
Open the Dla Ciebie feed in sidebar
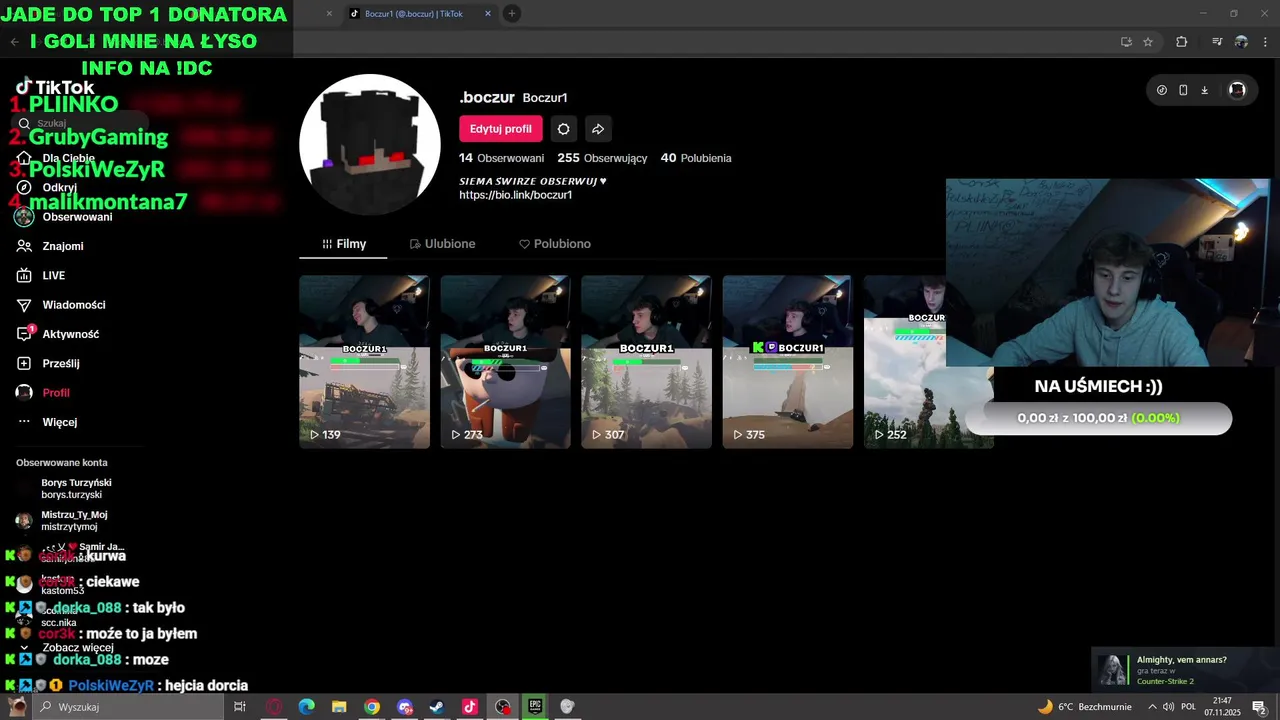tap(68, 158)
